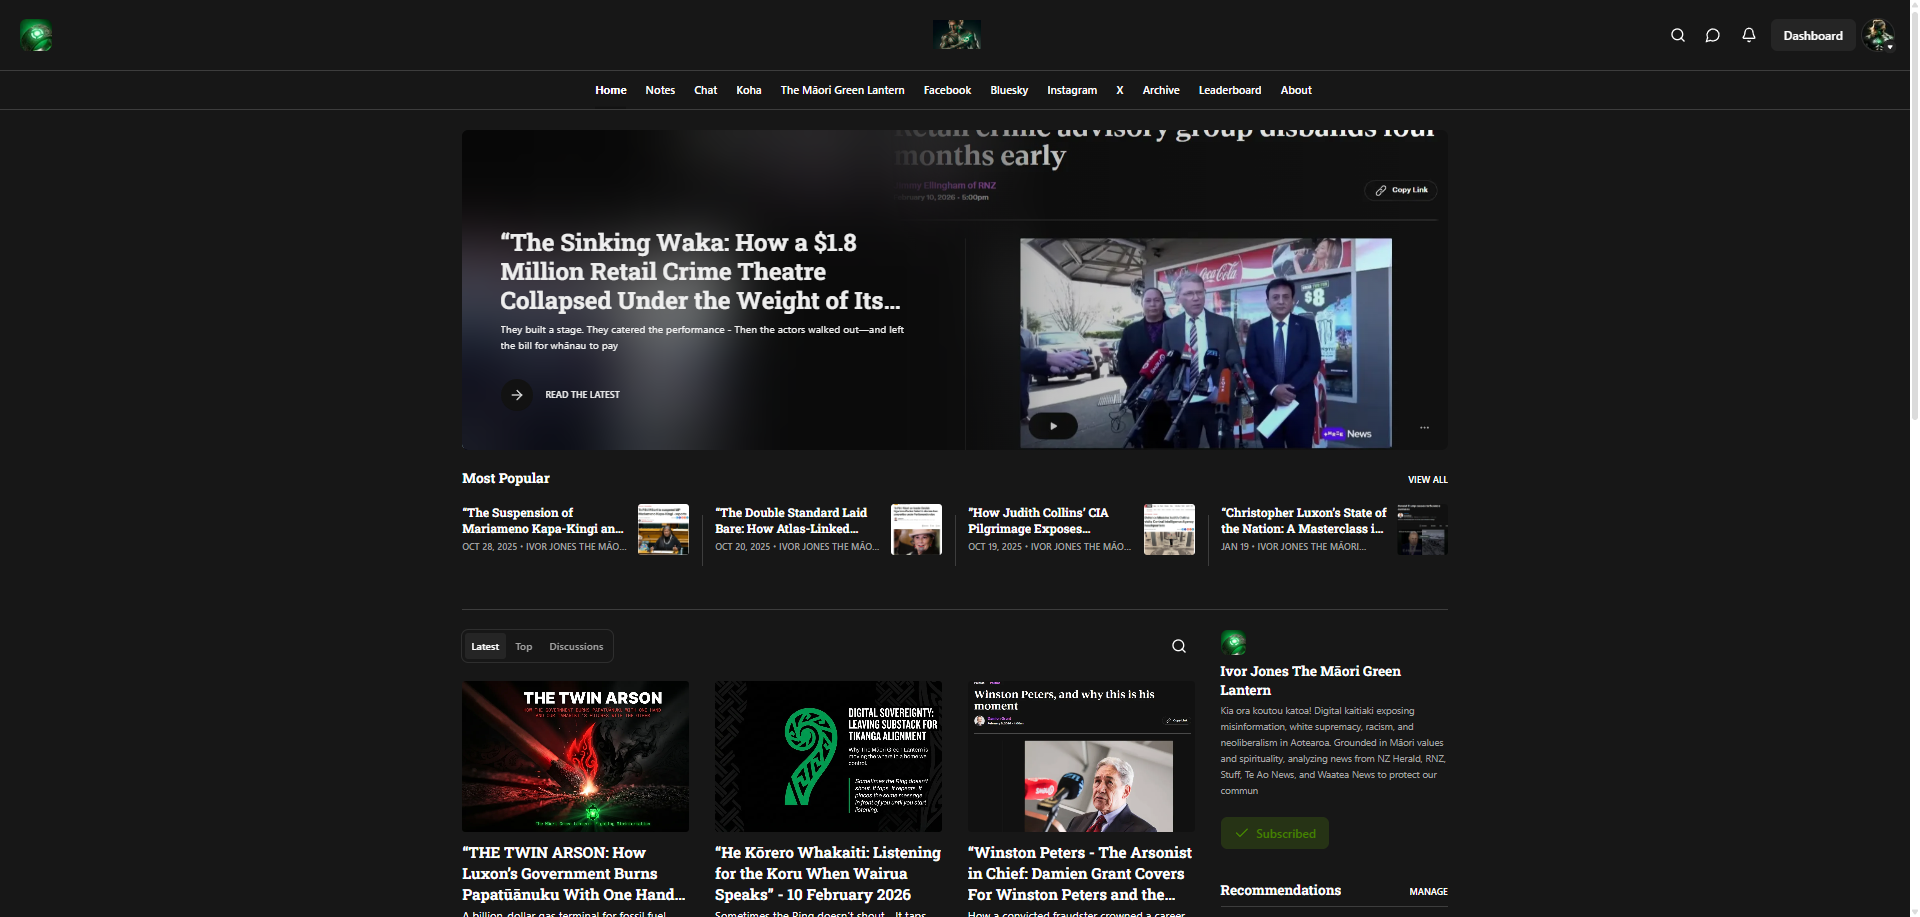Viewport: 1920px width, 917px height.
Task: Open "Winston Peters - The Arsonist in Chief" title
Action: [x=1080, y=874]
